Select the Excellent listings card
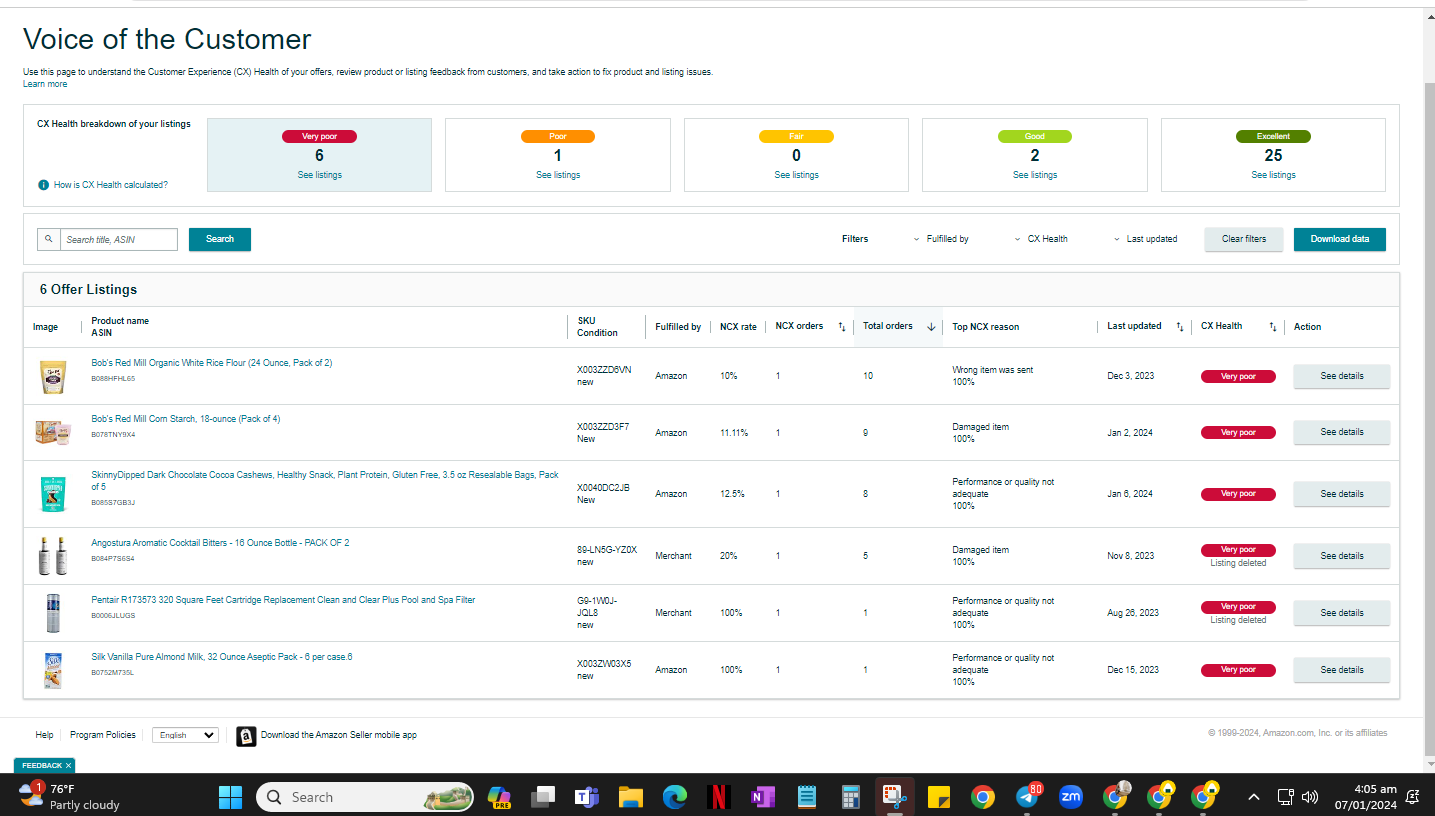1435x816 pixels. coord(1273,155)
